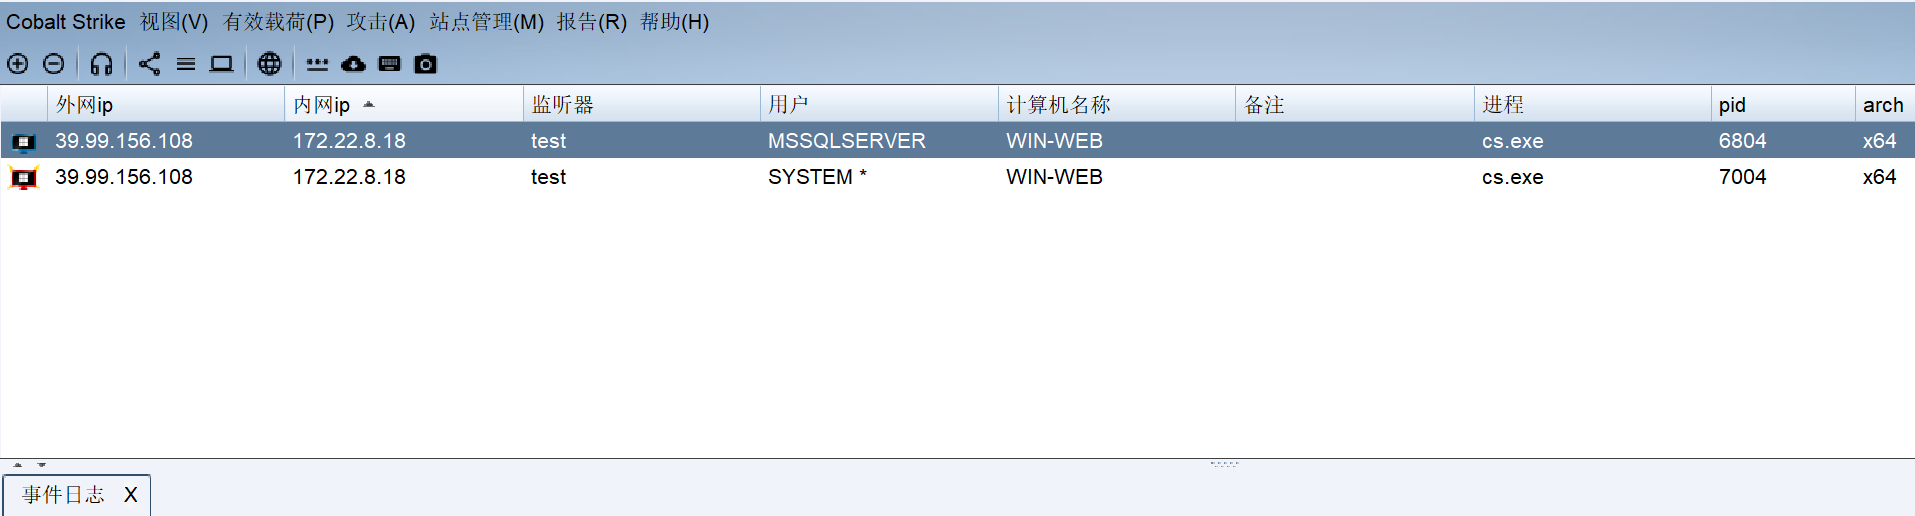Open the globe icon in the toolbar
Image resolution: width=1915 pixels, height=516 pixels.
(x=269, y=64)
